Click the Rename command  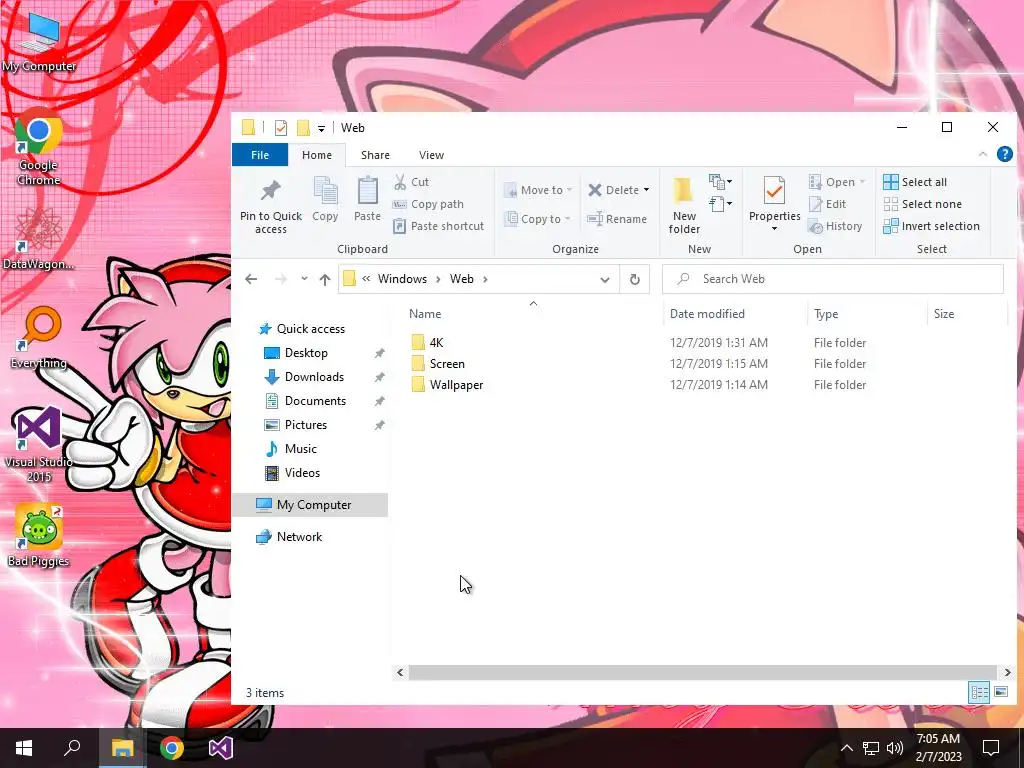pos(616,219)
